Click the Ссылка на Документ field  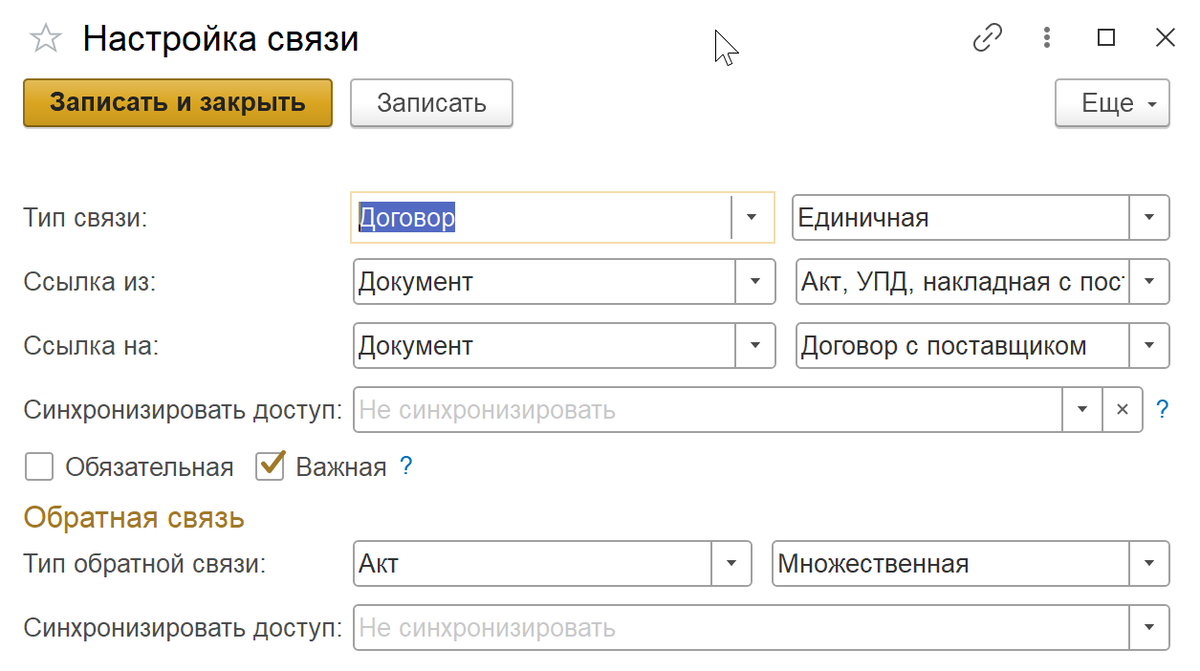[x=544, y=347]
